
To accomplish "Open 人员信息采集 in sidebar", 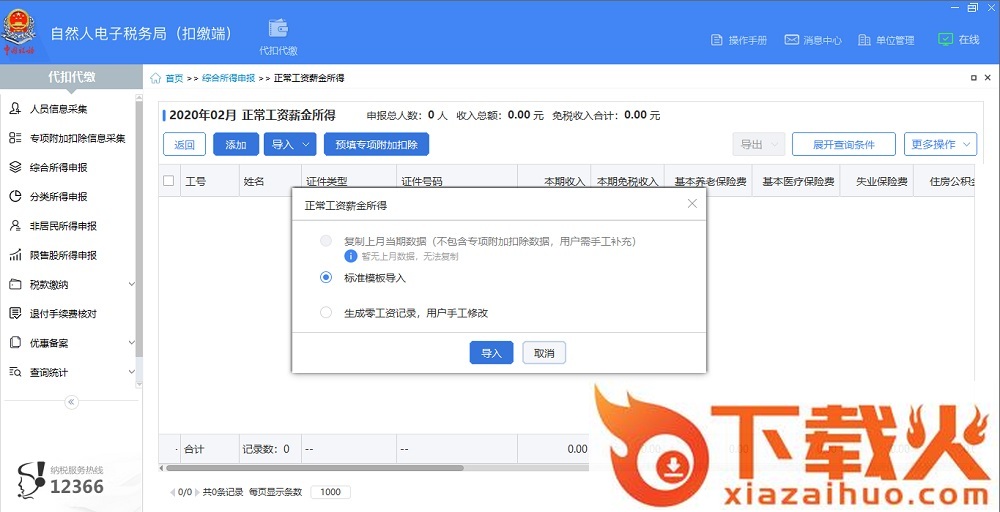I will [58, 109].
